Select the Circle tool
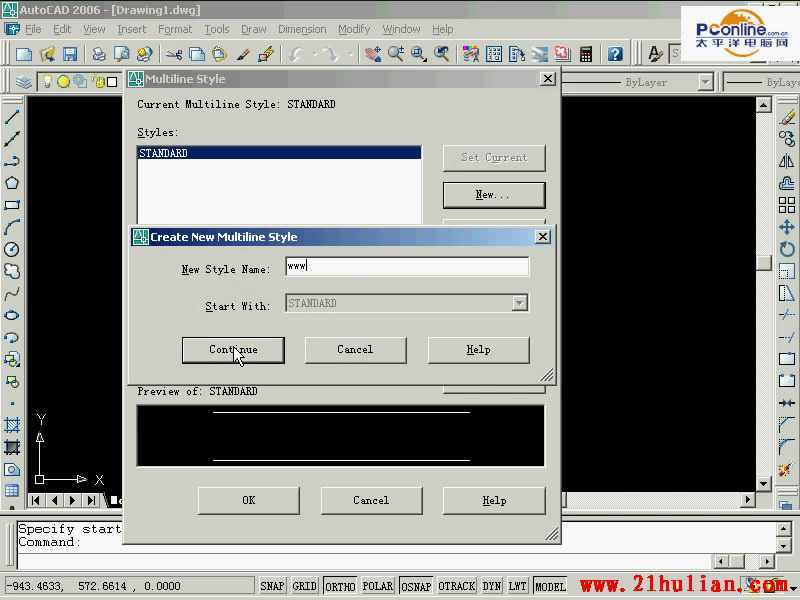Viewport: 800px width, 600px height. click(x=12, y=249)
